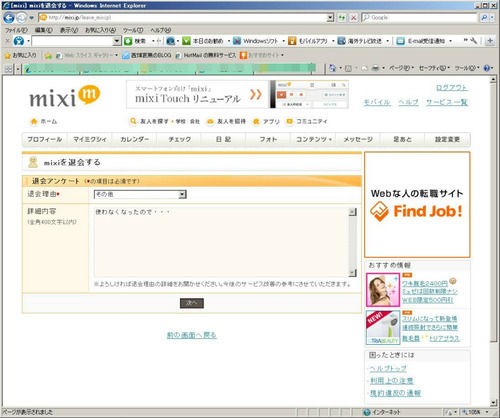Open the ヘルプ menu in menu bar

pos(160,30)
